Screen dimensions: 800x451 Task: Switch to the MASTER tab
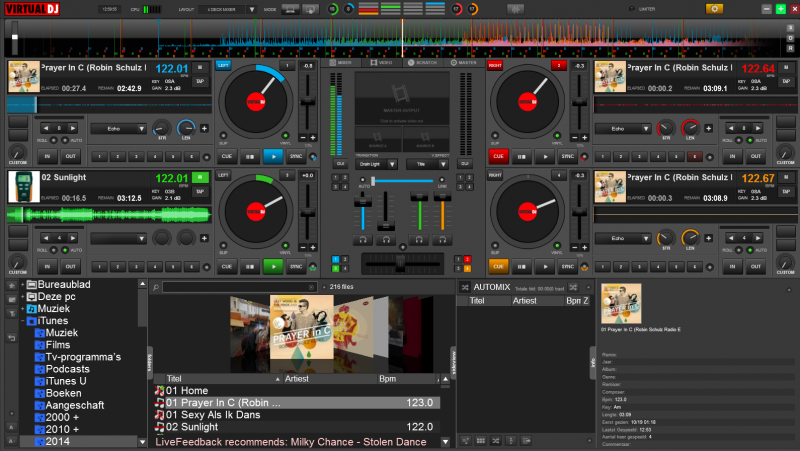pyautogui.click(x=463, y=62)
